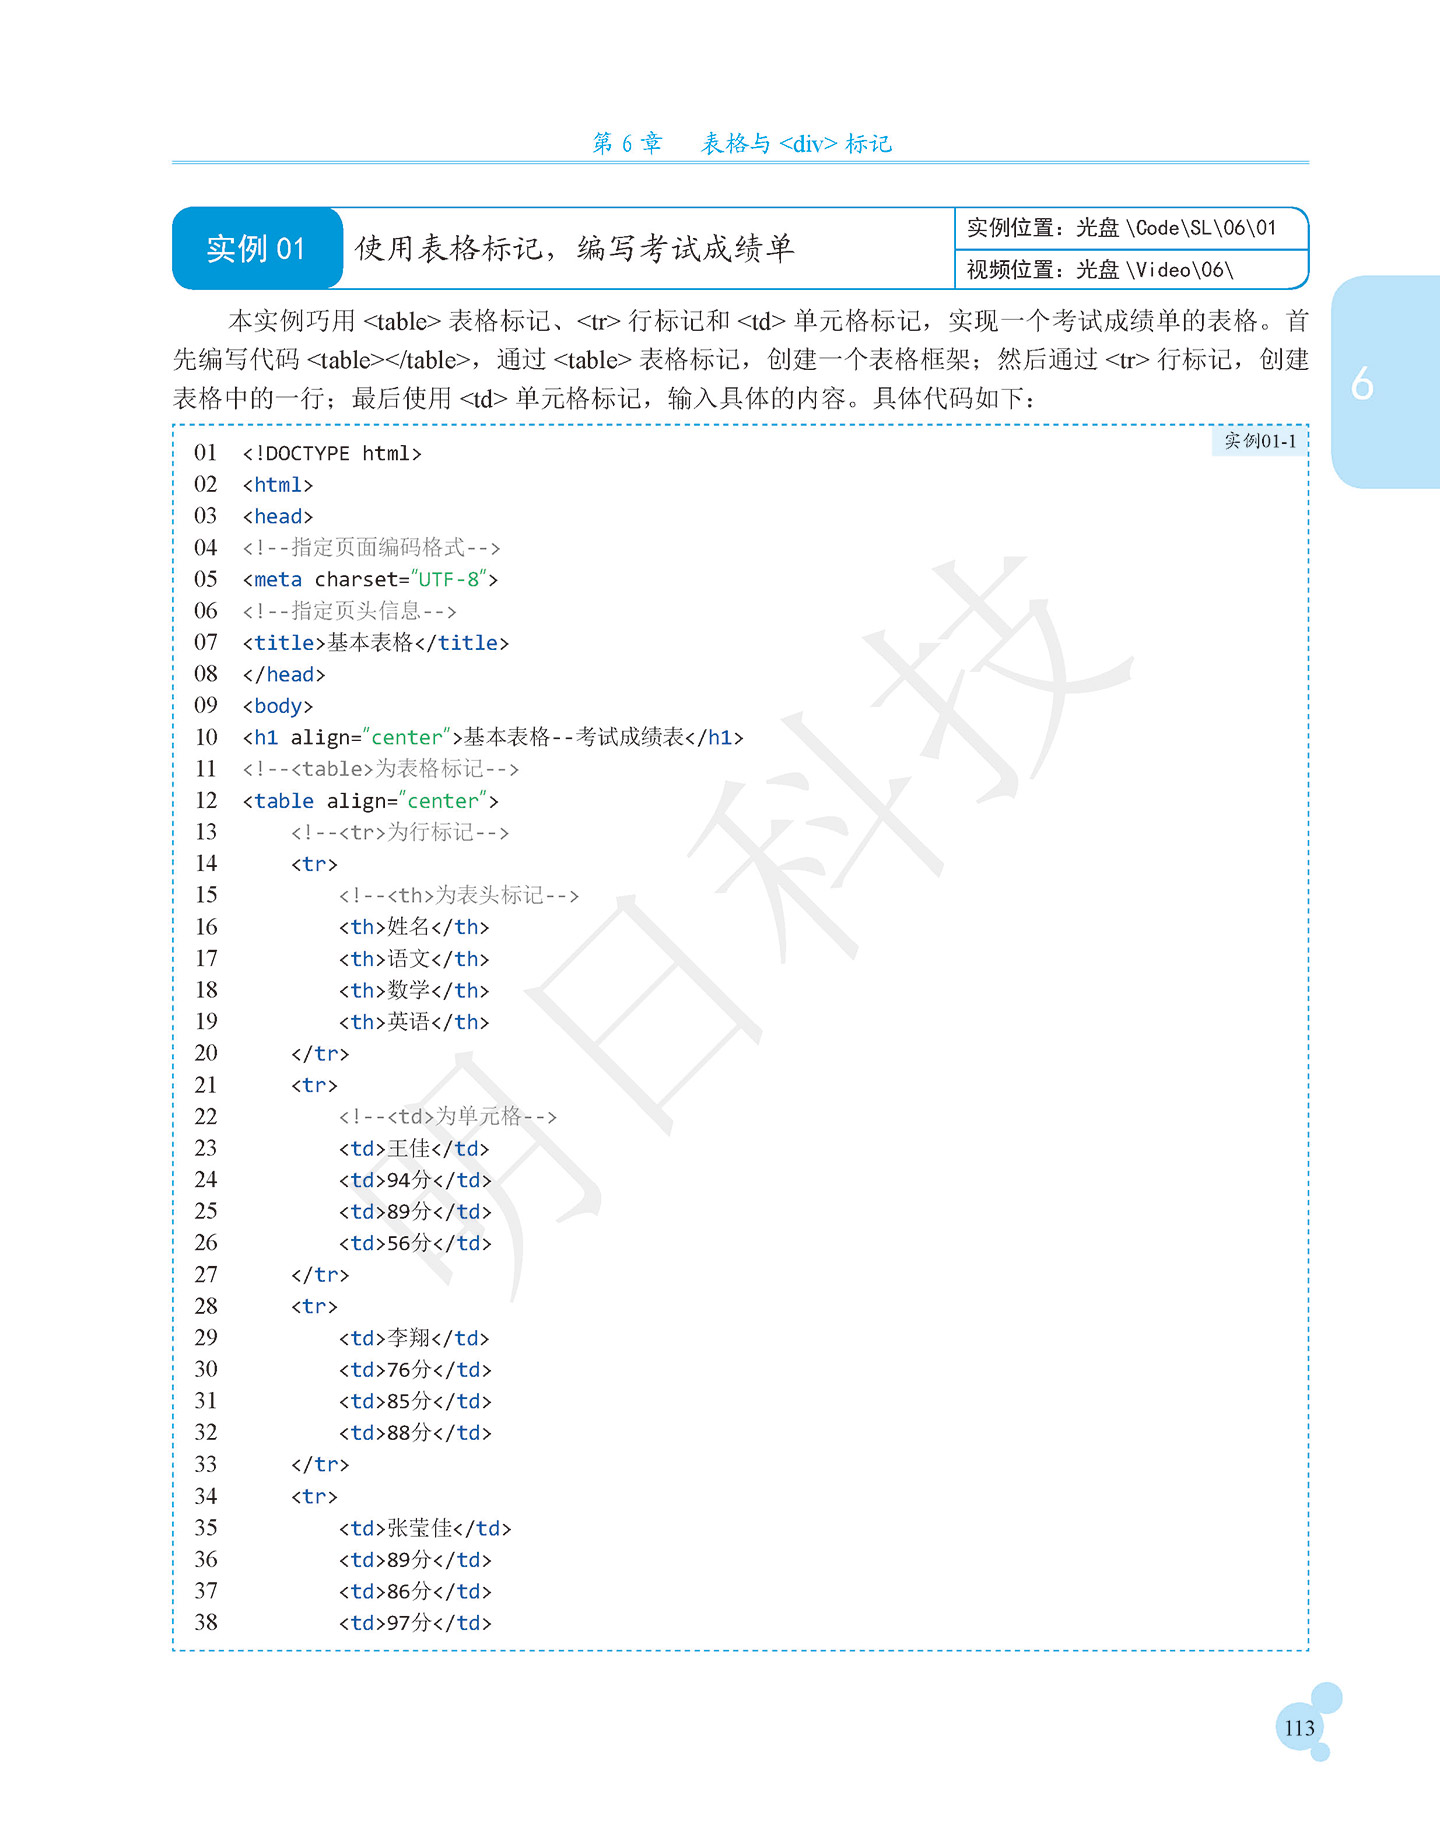Image resolution: width=1440 pixels, height=1833 pixels.
Task: Select the h1 line "基本表格--考试成绩表"
Action: [x=493, y=738]
